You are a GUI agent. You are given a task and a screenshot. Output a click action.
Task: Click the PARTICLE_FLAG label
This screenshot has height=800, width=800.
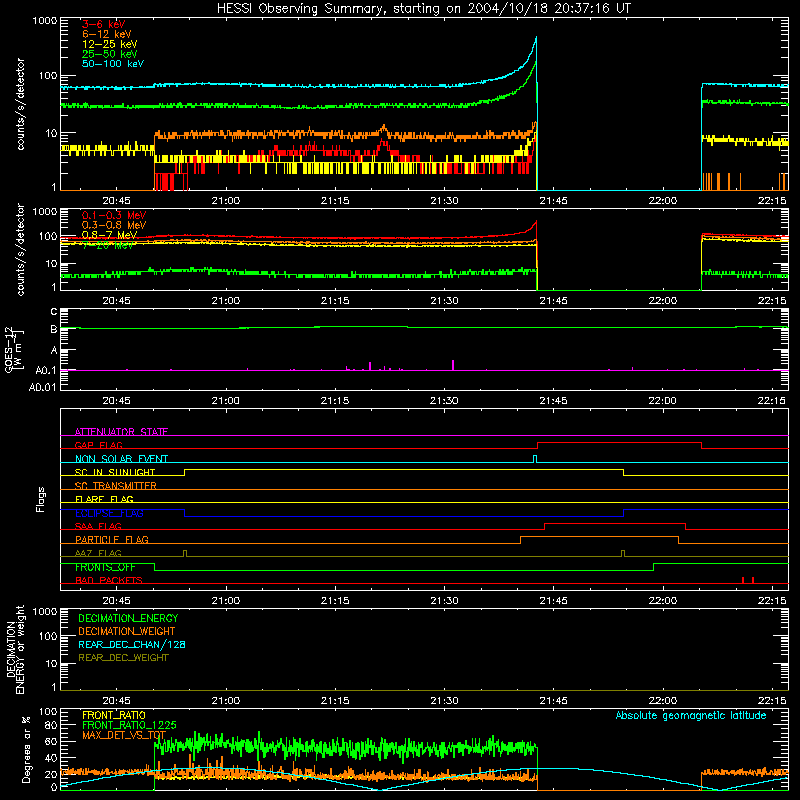(x=112, y=539)
